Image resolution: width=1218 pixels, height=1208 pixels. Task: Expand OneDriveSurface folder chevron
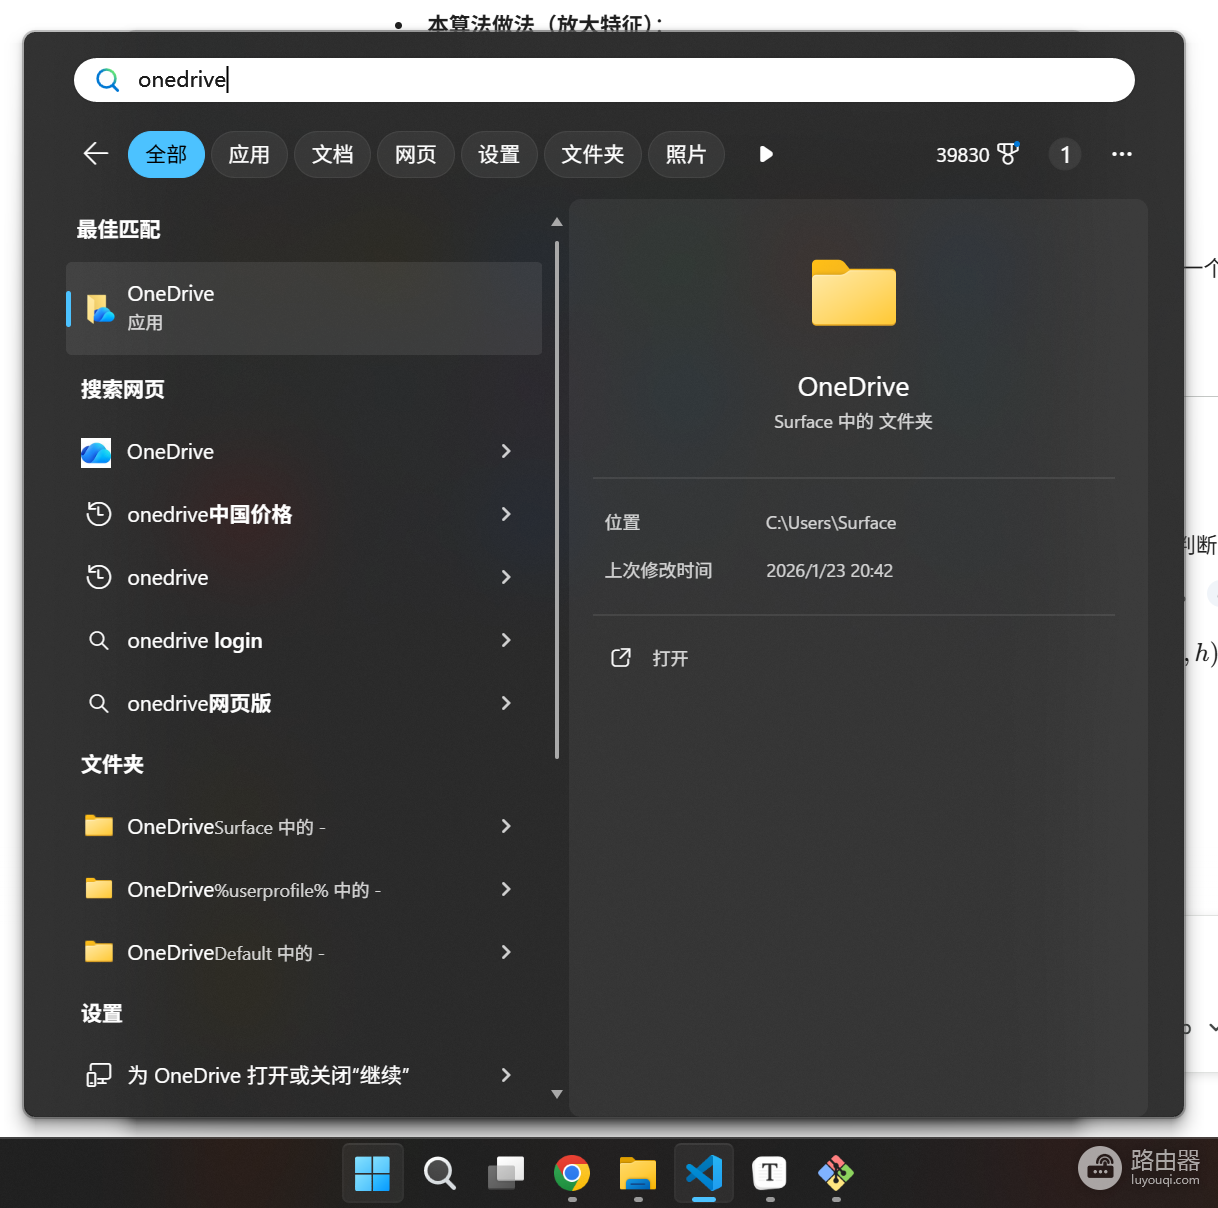[506, 826]
